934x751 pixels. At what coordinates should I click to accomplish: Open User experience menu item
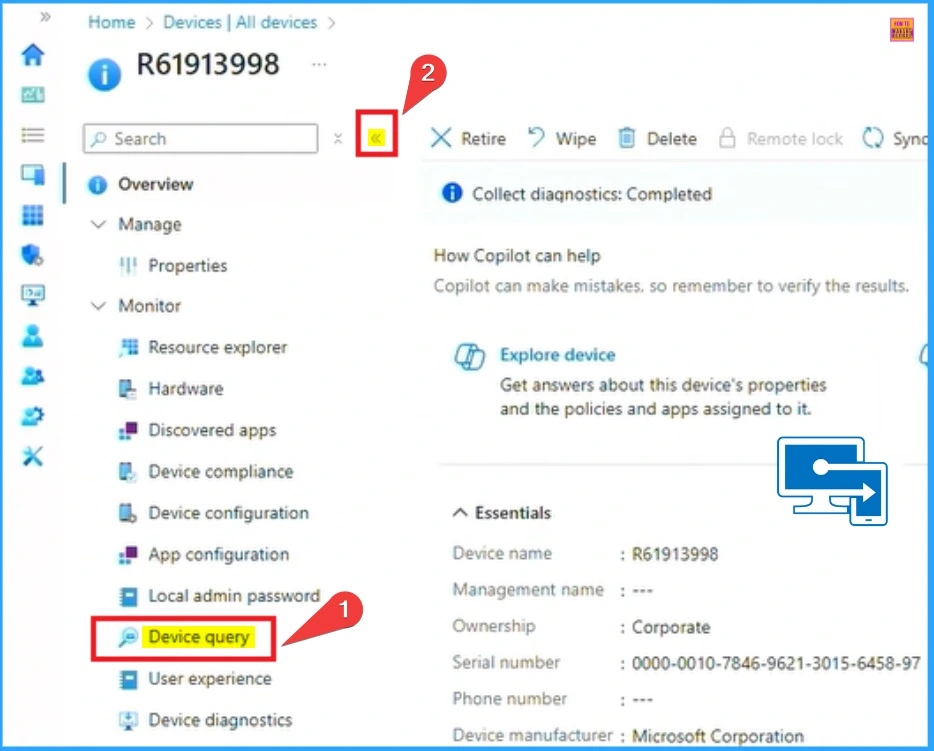coord(210,679)
